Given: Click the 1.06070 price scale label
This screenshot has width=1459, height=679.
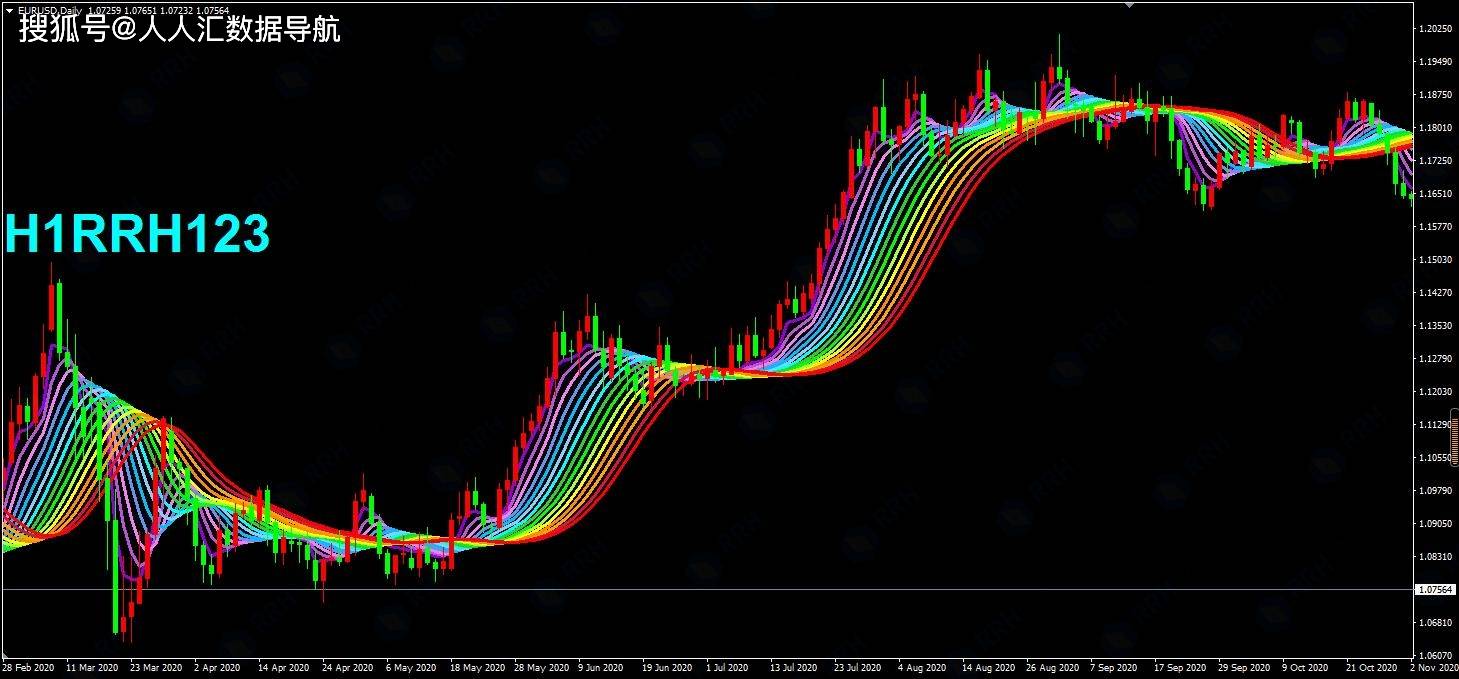Looking at the screenshot, I should click(1435, 655).
